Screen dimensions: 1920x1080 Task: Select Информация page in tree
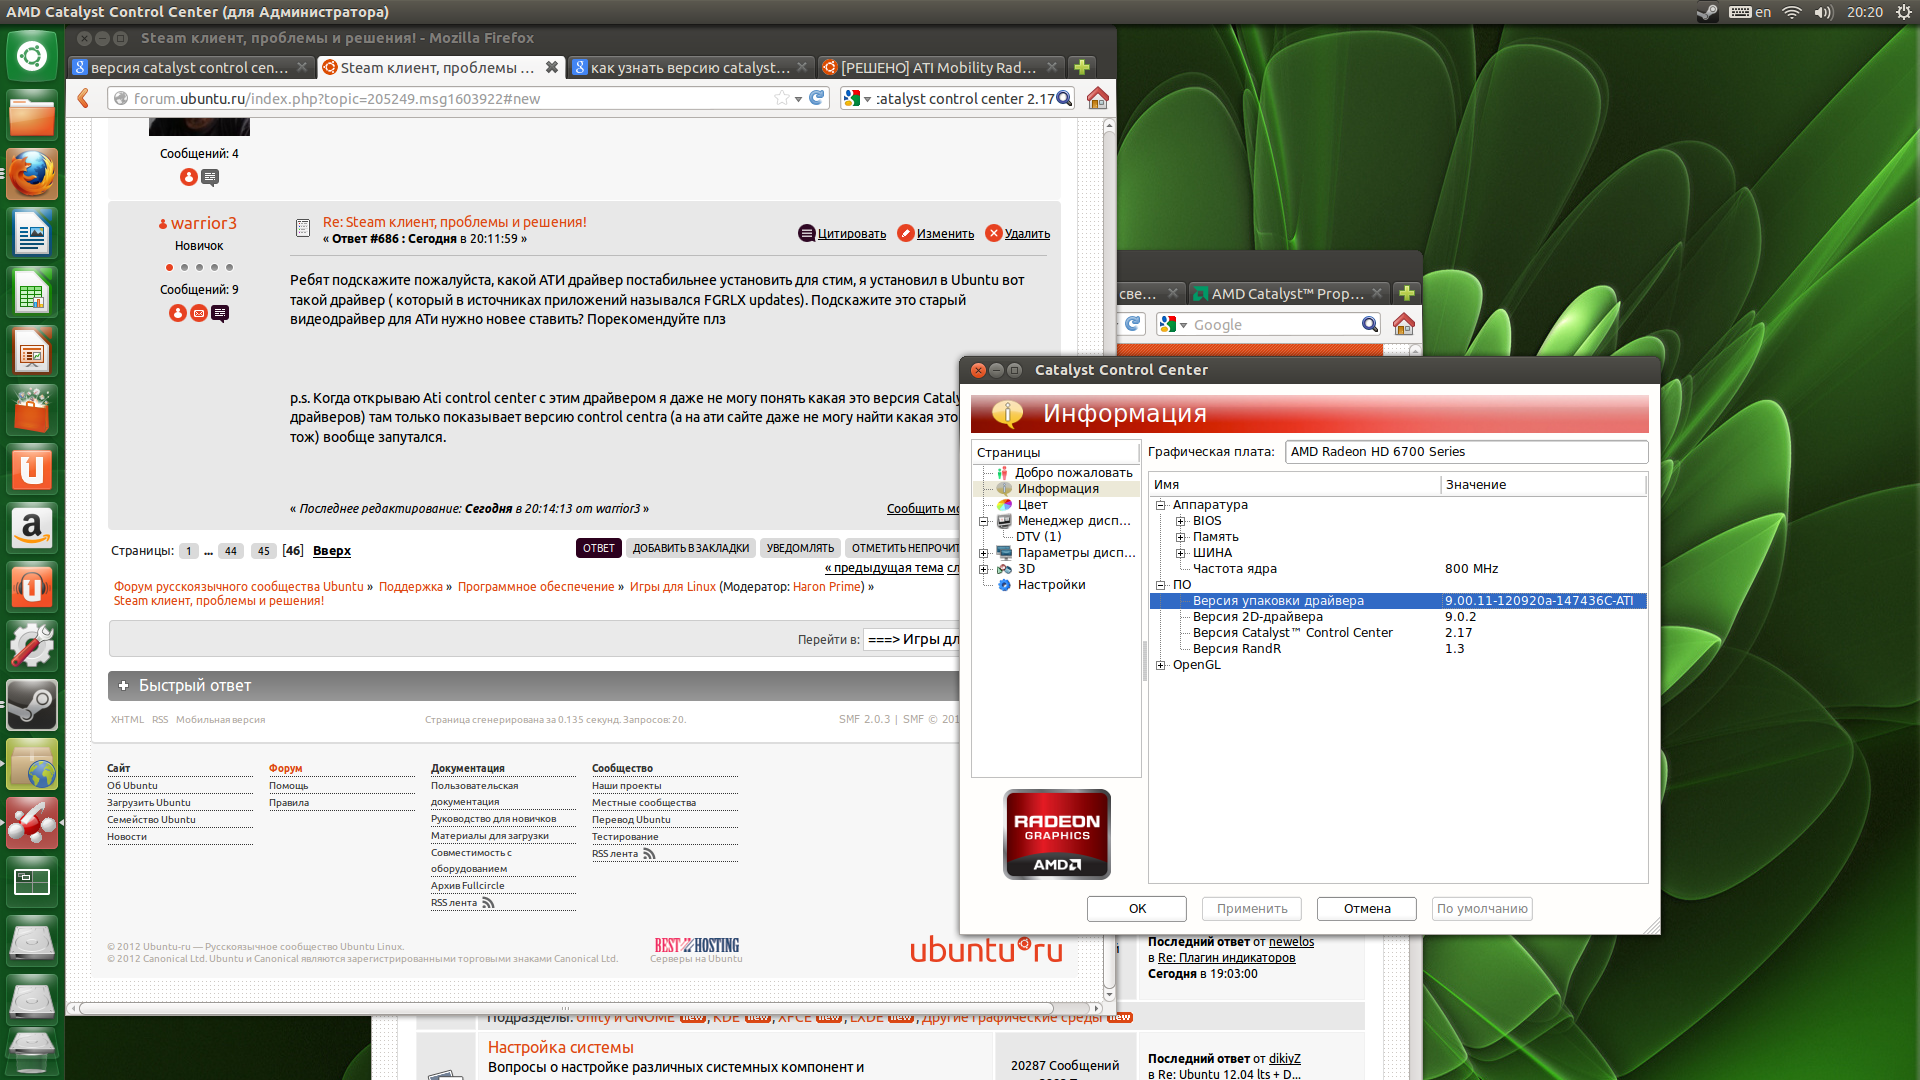[1058, 489]
